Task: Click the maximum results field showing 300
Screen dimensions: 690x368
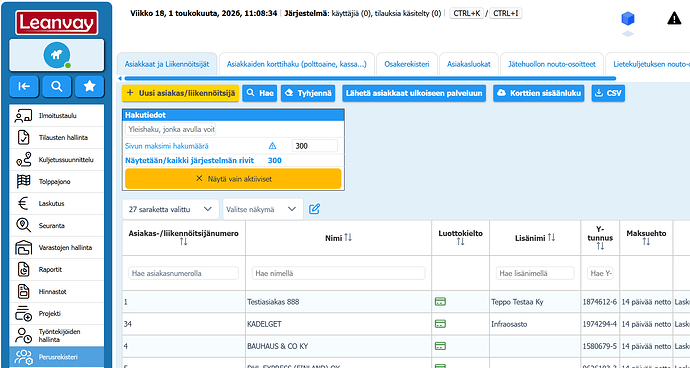Action: 315,146
